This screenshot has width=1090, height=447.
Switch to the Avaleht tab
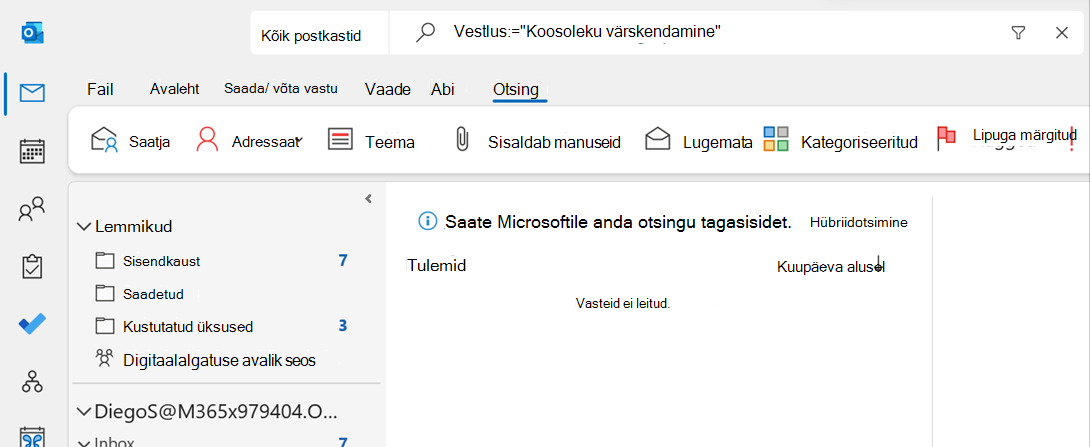174,89
